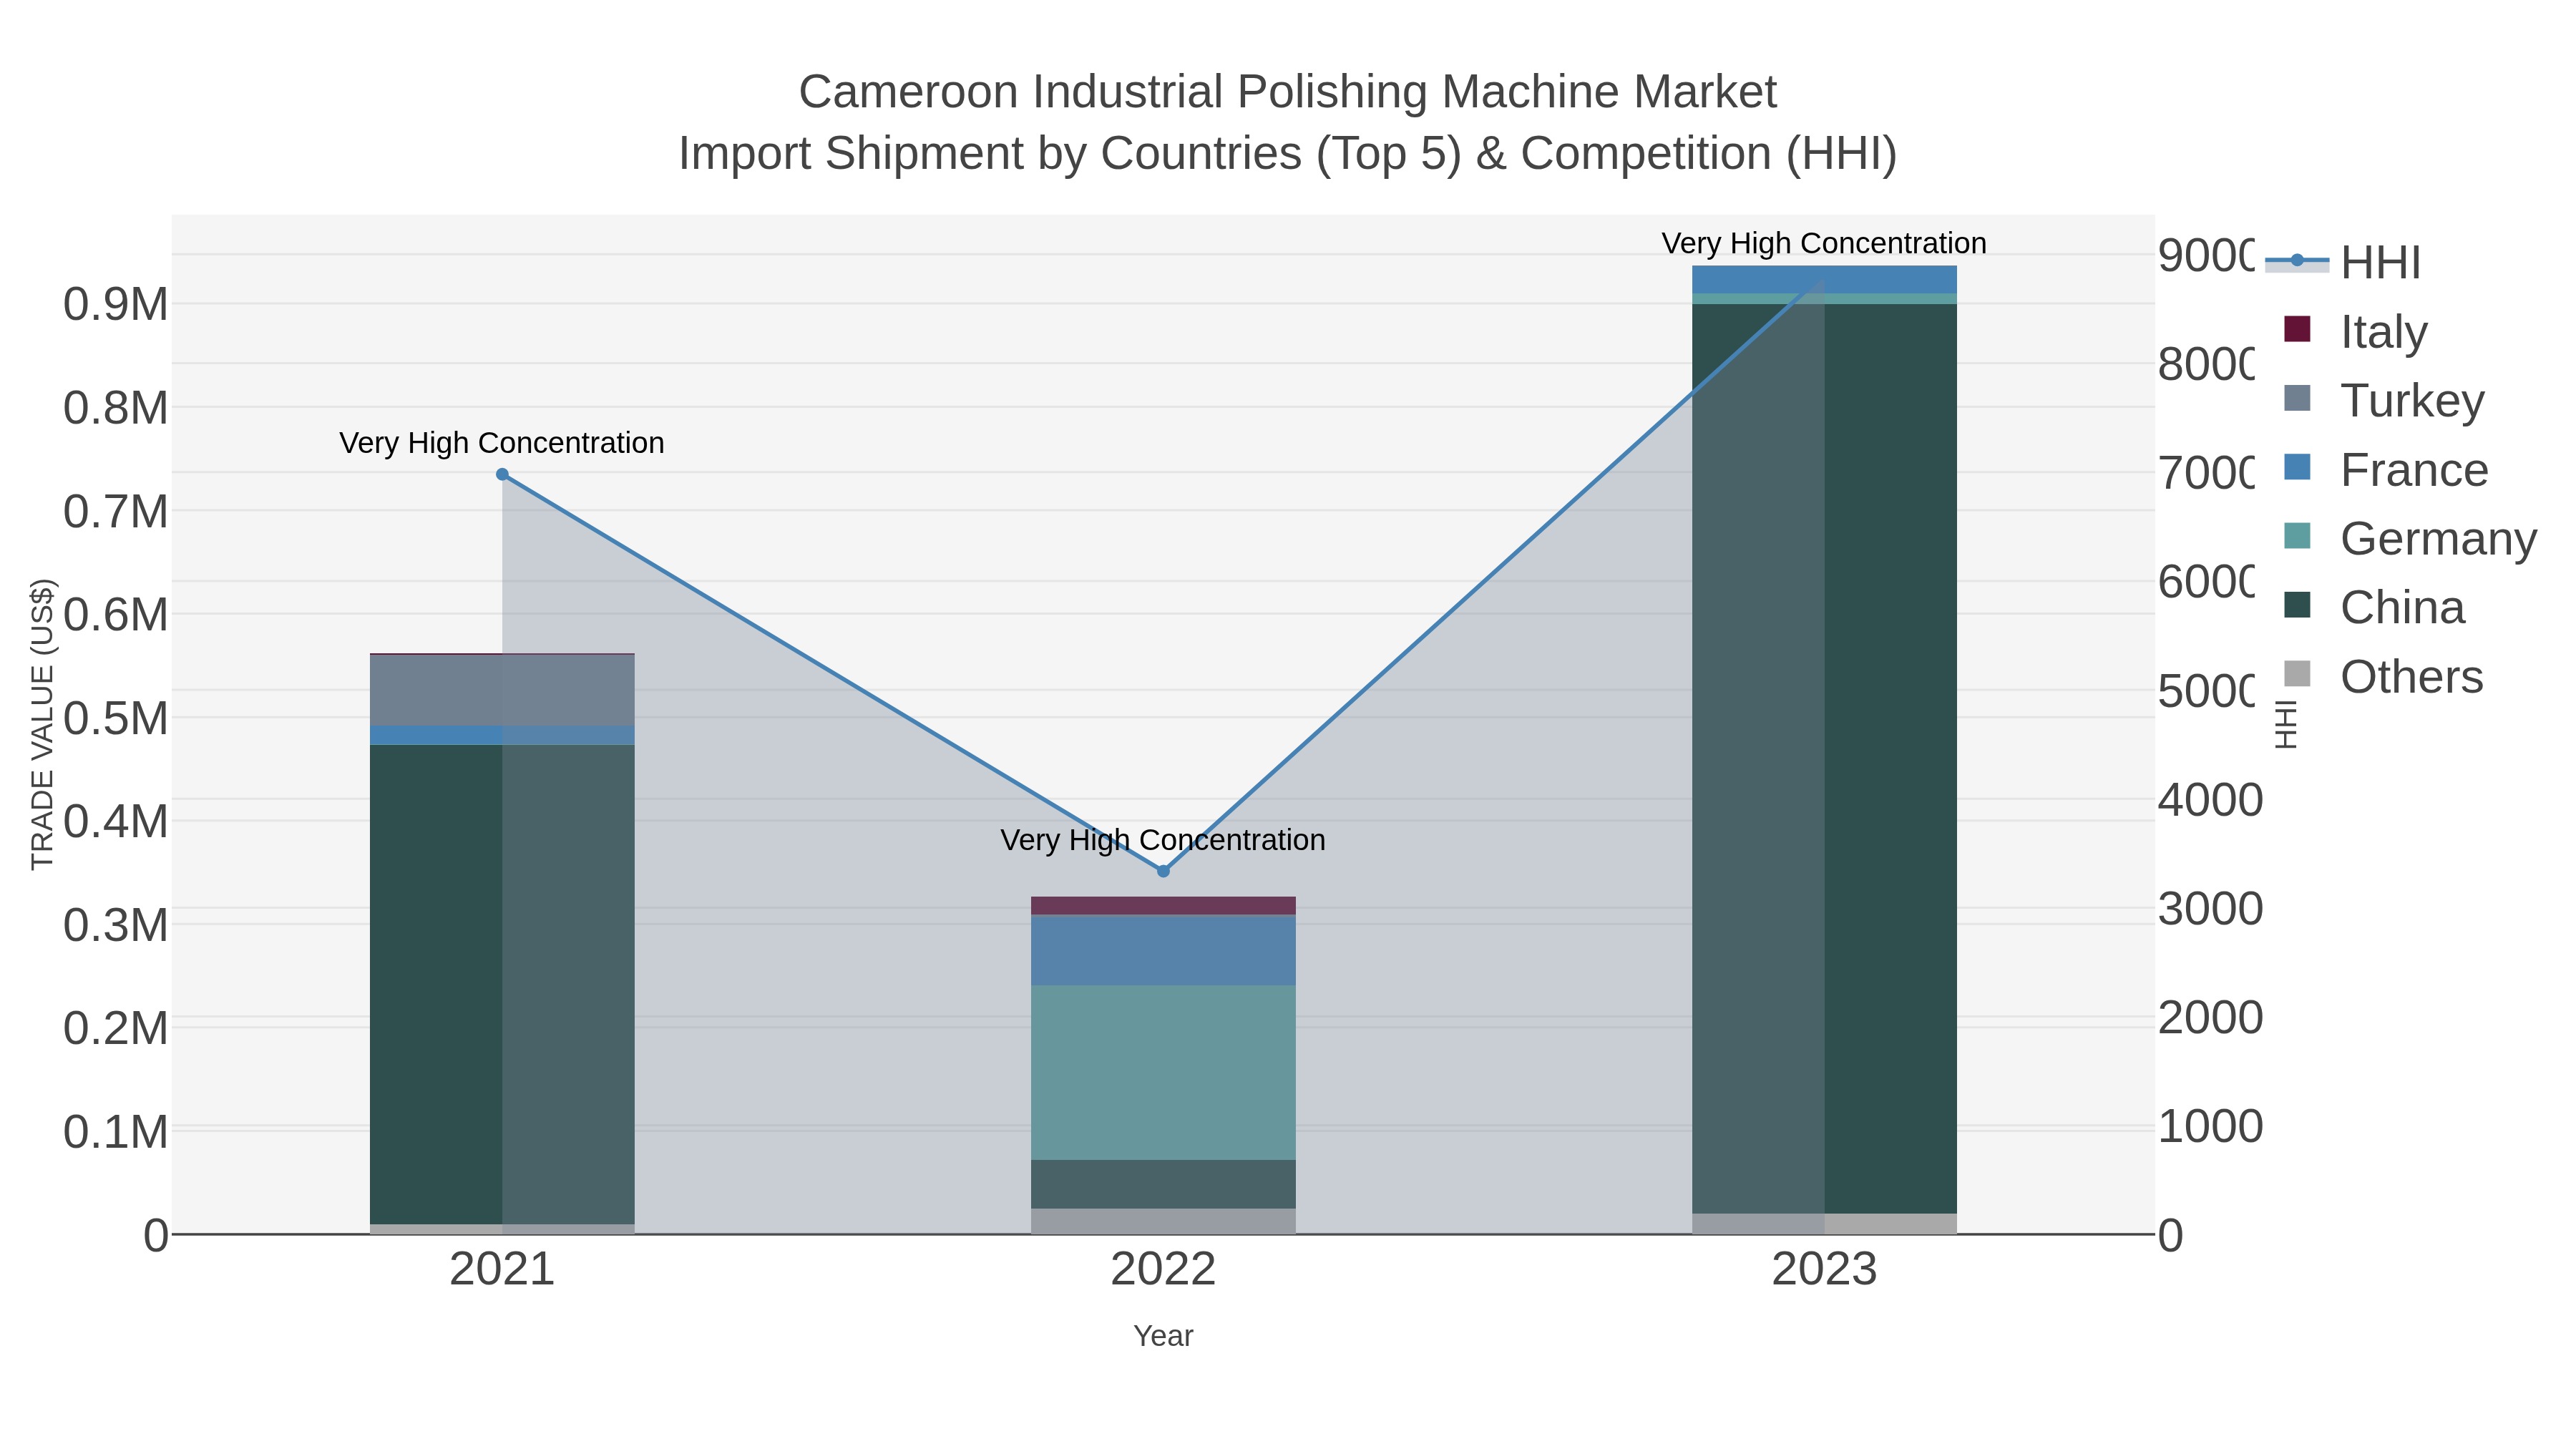Select the Turkey bar segment for 2021
Screen dimensions: 2576x1449
502,690
